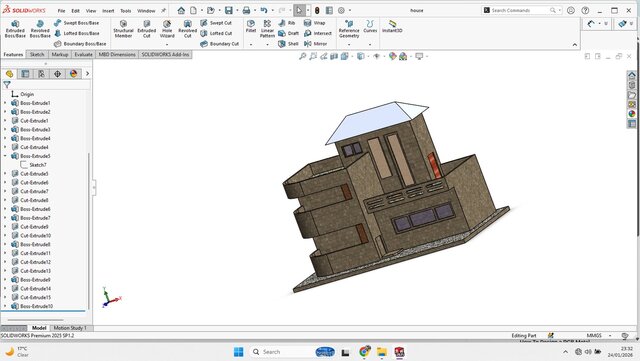Switch to the Evaluate tab
640x361 pixels.
pos(83,54)
